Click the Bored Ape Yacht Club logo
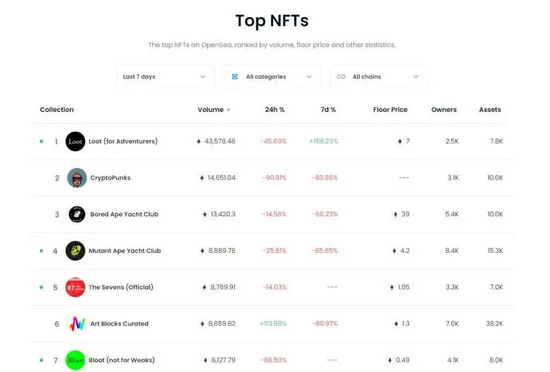This screenshot has width=550, height=372. click(x=77, y=214)
